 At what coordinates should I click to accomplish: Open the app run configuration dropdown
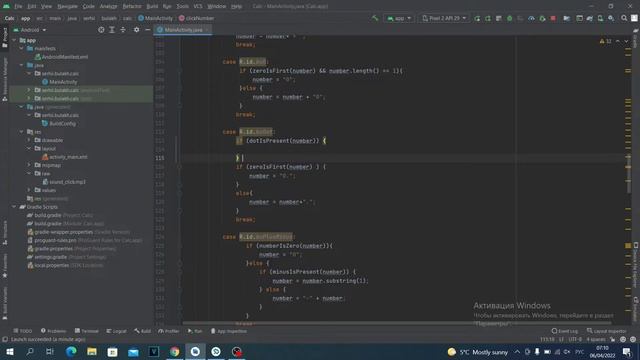pyautogui.click(x=399, y=18)
